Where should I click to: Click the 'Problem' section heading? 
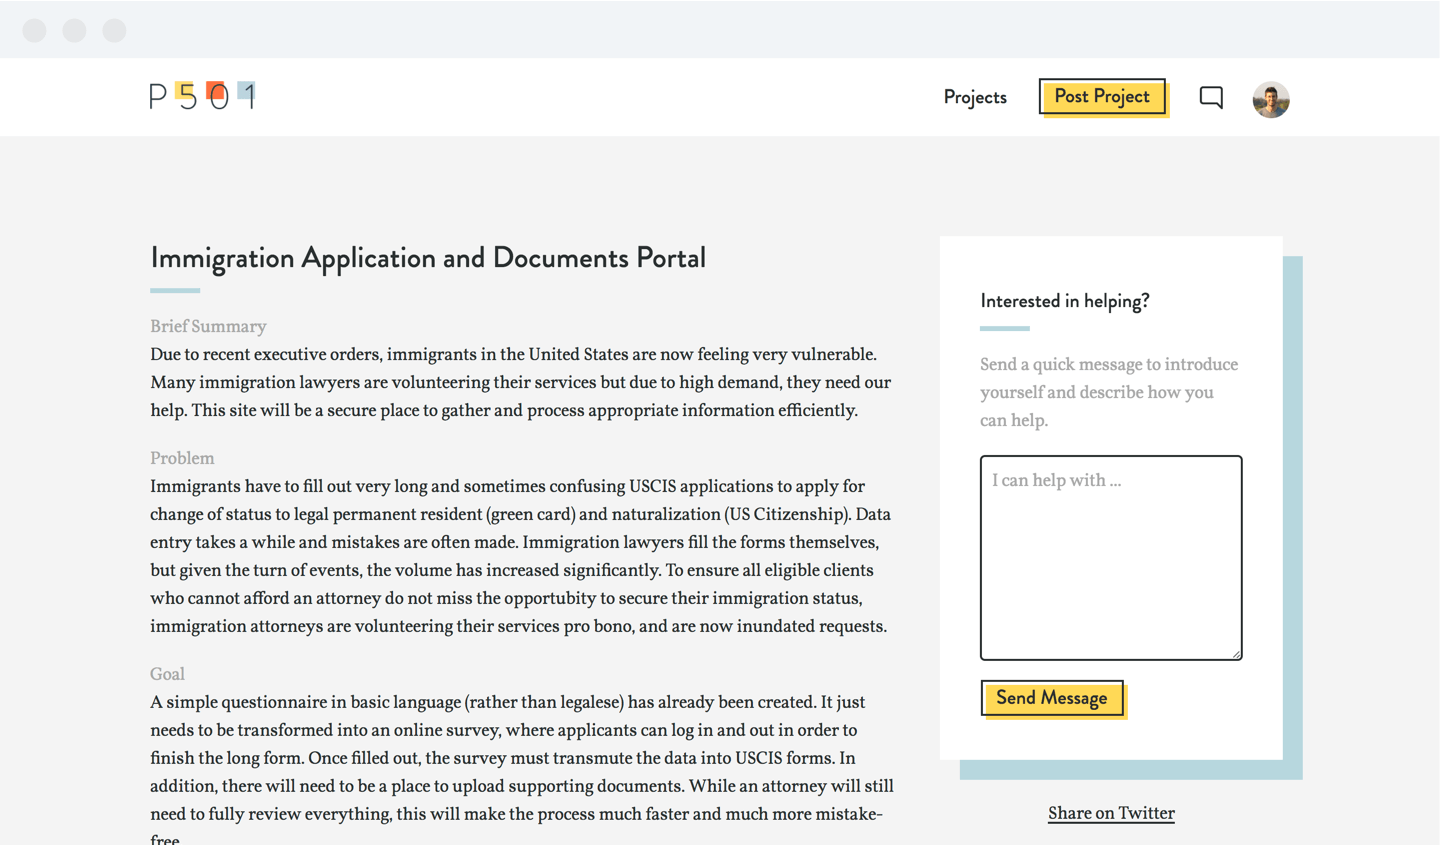tap(182, 458)
